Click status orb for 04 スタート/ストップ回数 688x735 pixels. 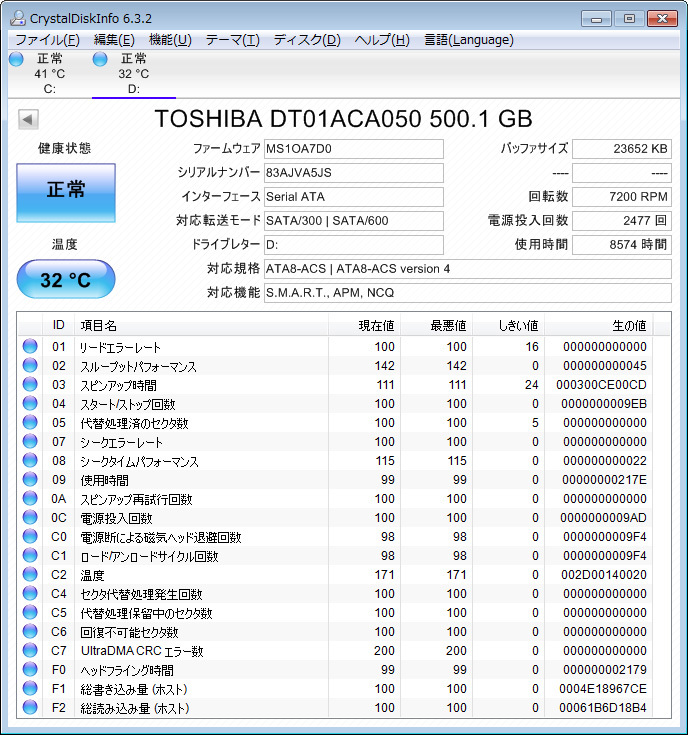click(30, 403)
